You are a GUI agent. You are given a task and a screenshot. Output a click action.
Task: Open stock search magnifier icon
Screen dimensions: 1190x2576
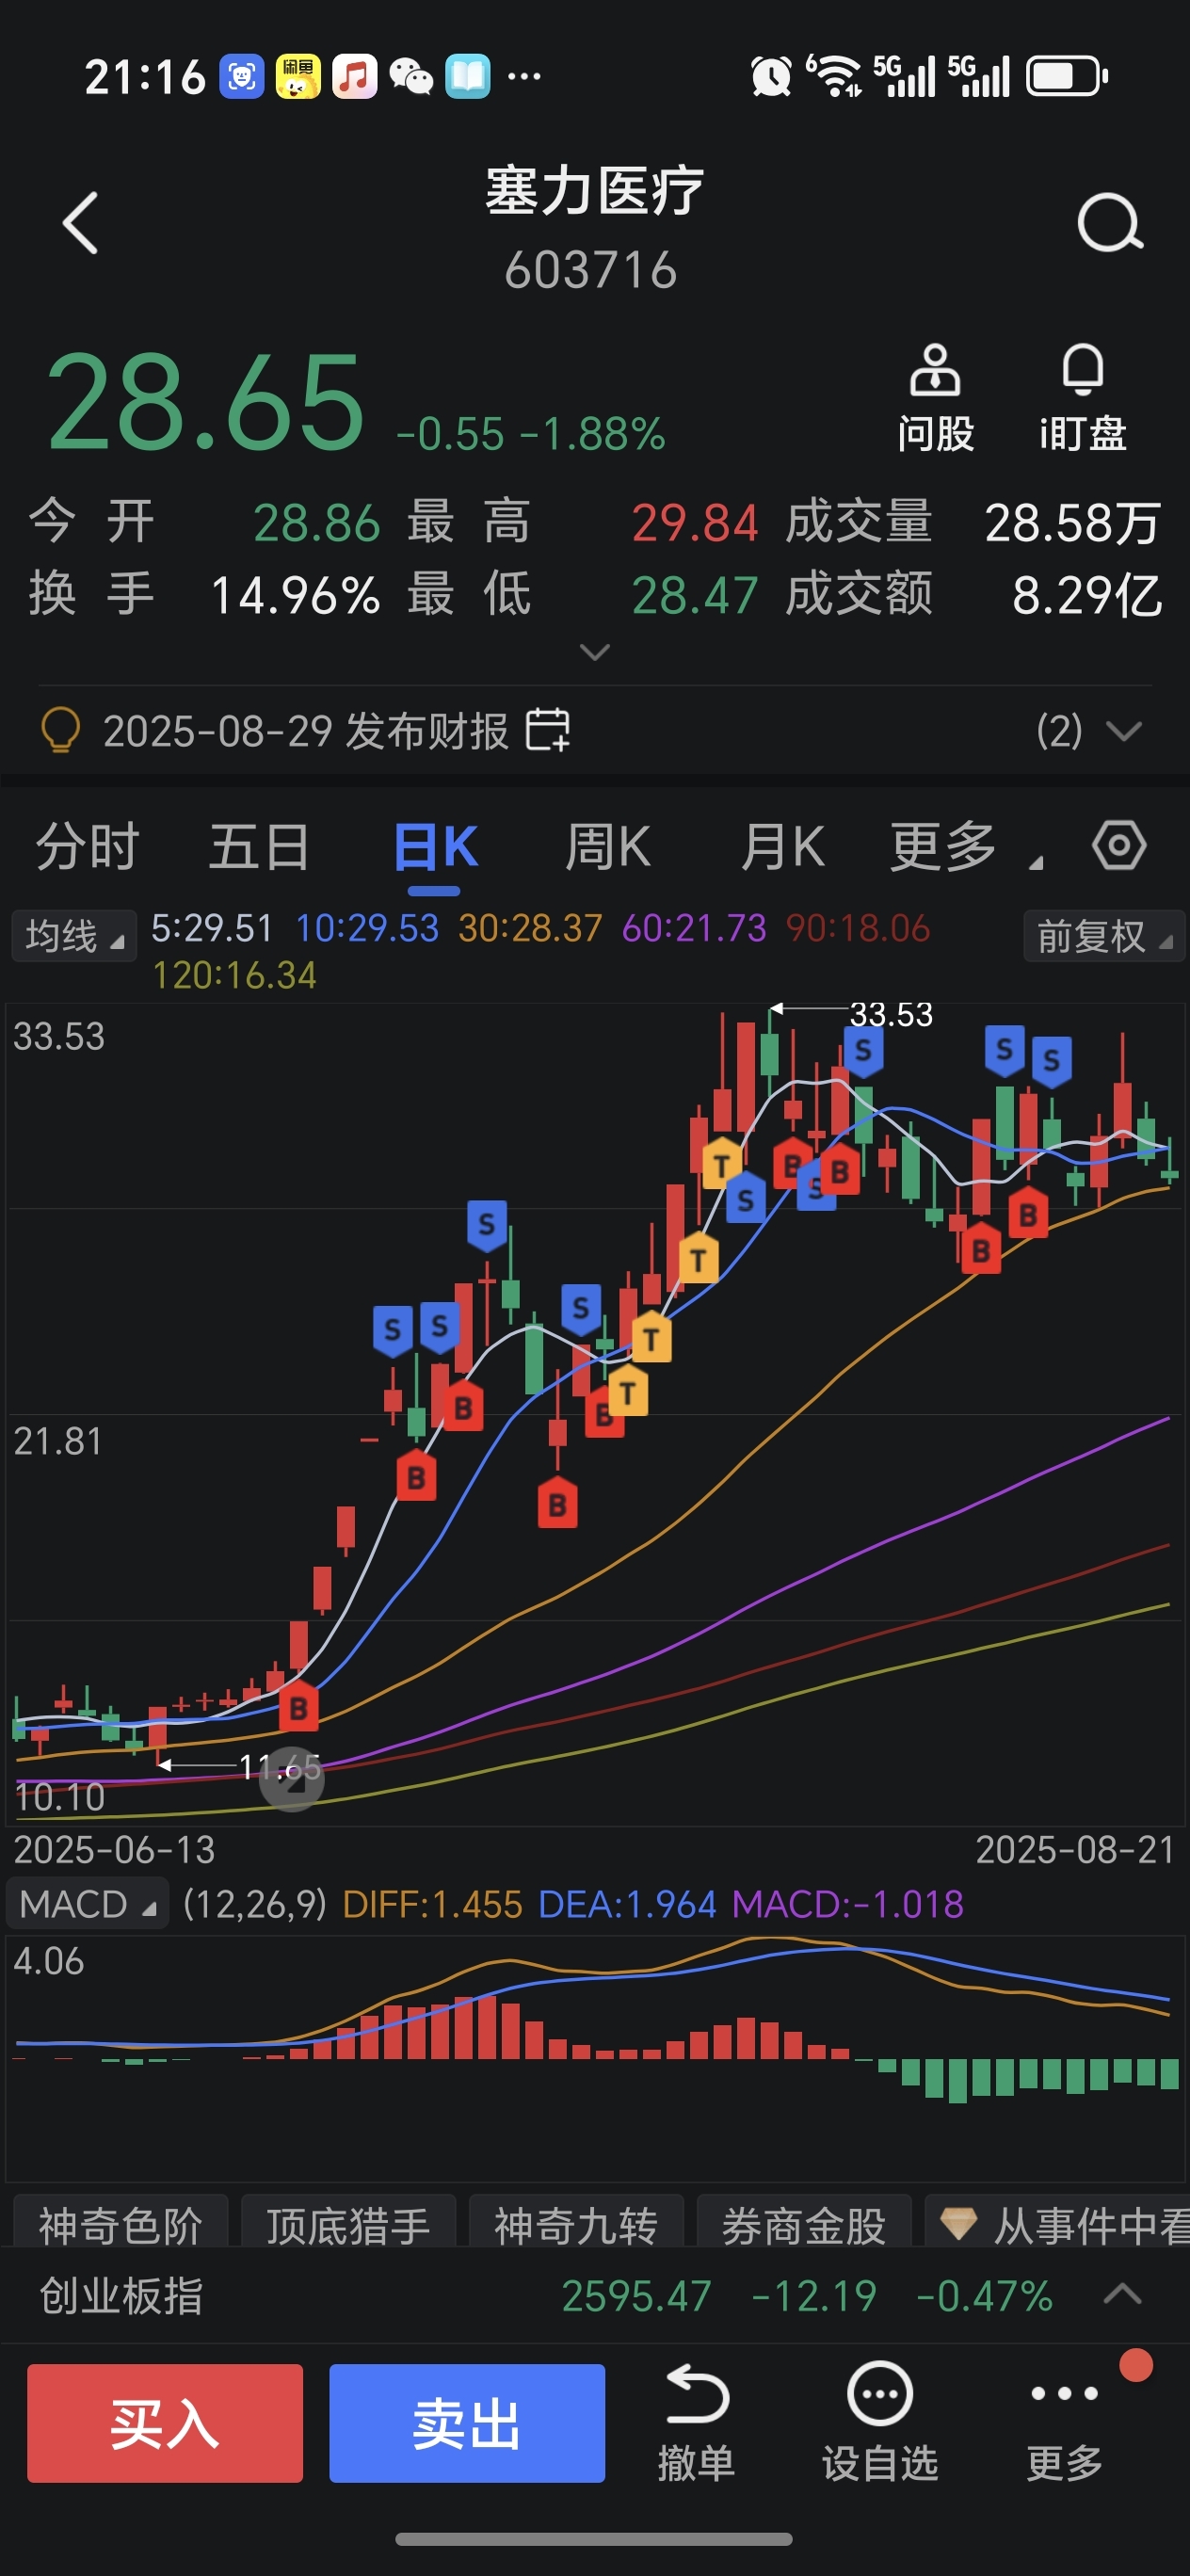(1110, 222)
